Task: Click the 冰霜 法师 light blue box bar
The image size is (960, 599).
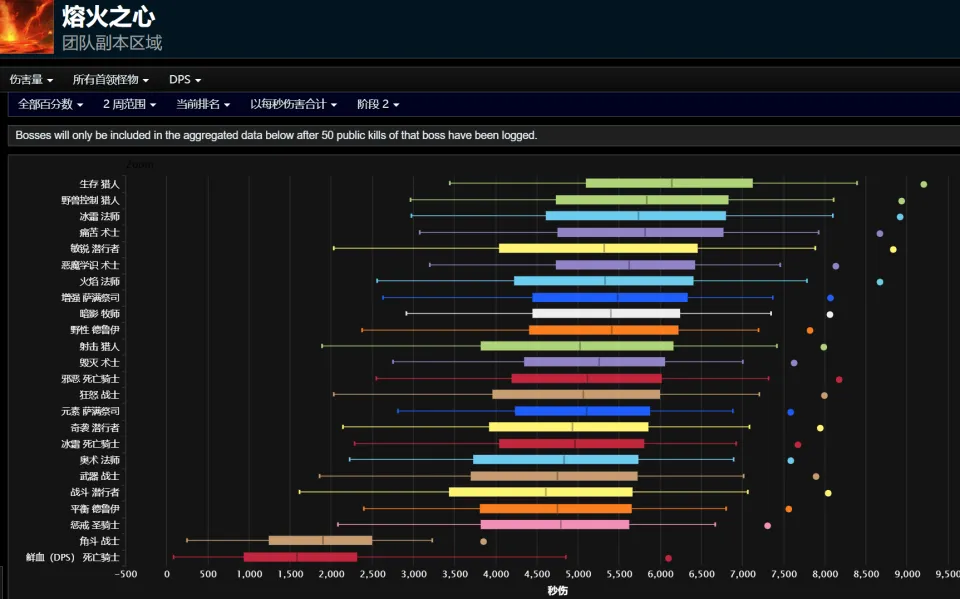Action: point(635,216)
